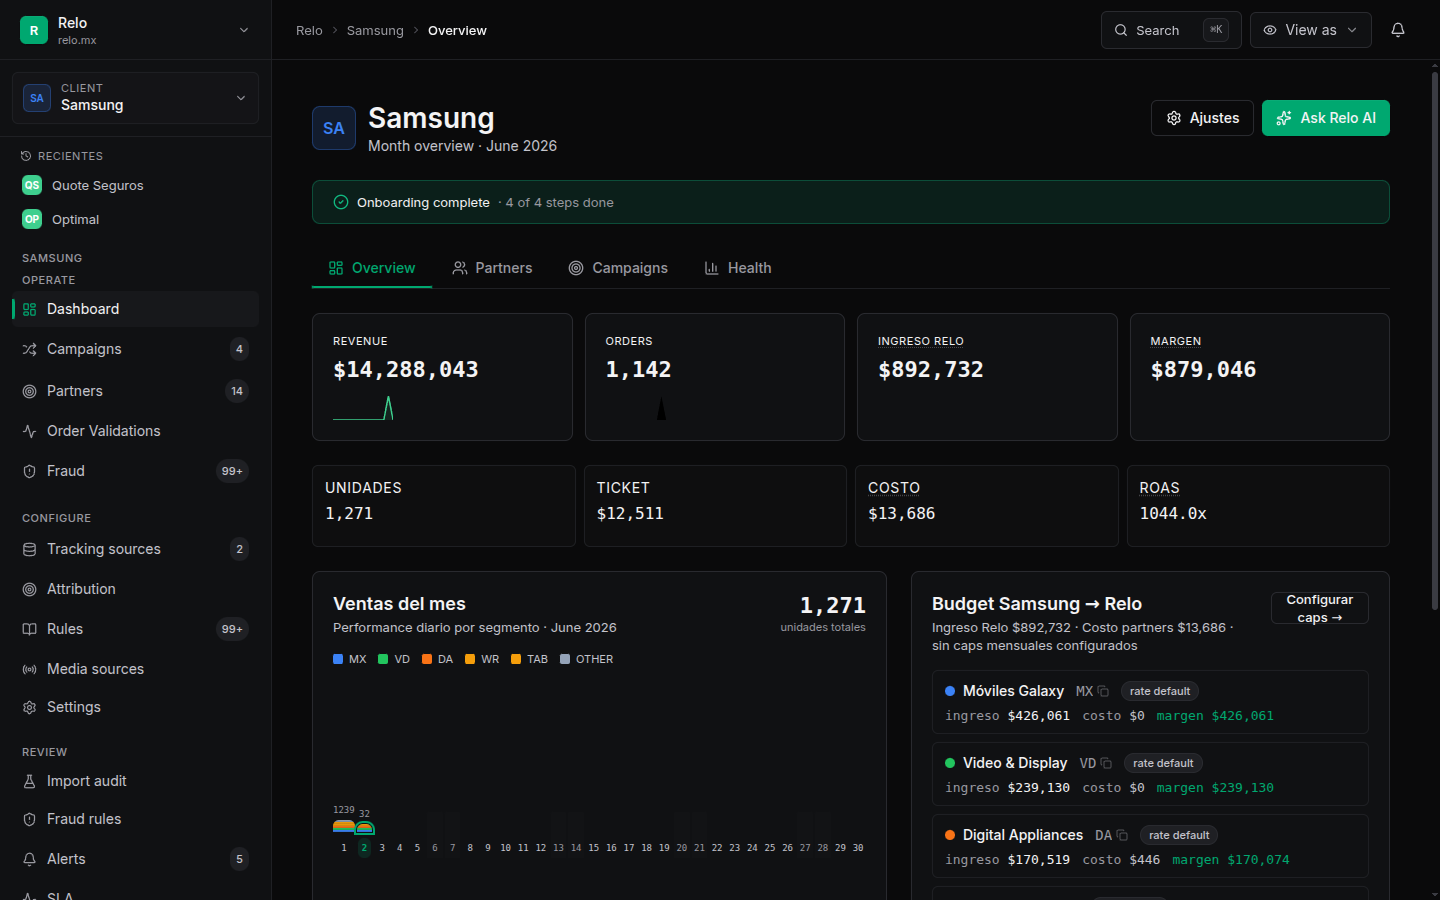Open the notifications bell
The width and height of the screenshot is (1440, 900).
point(1398,30)
